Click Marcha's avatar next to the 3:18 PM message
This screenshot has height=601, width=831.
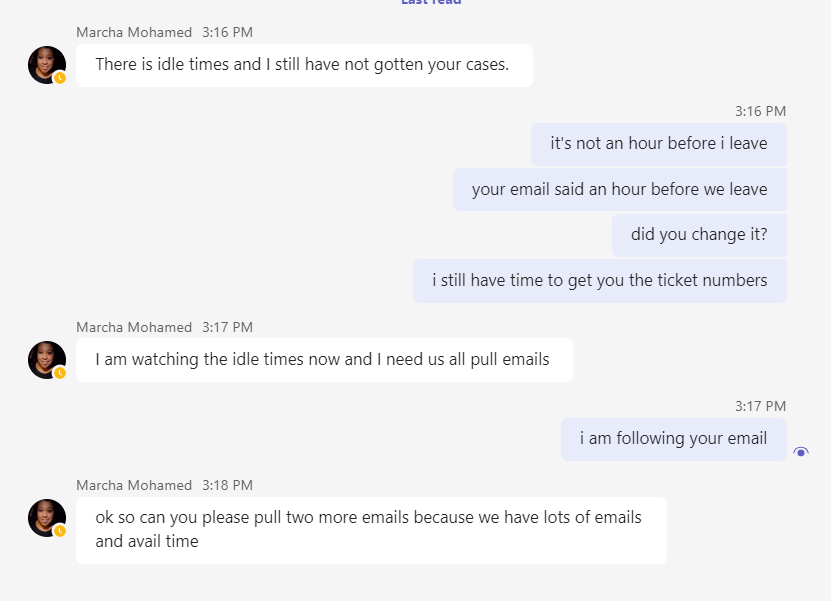46,518
